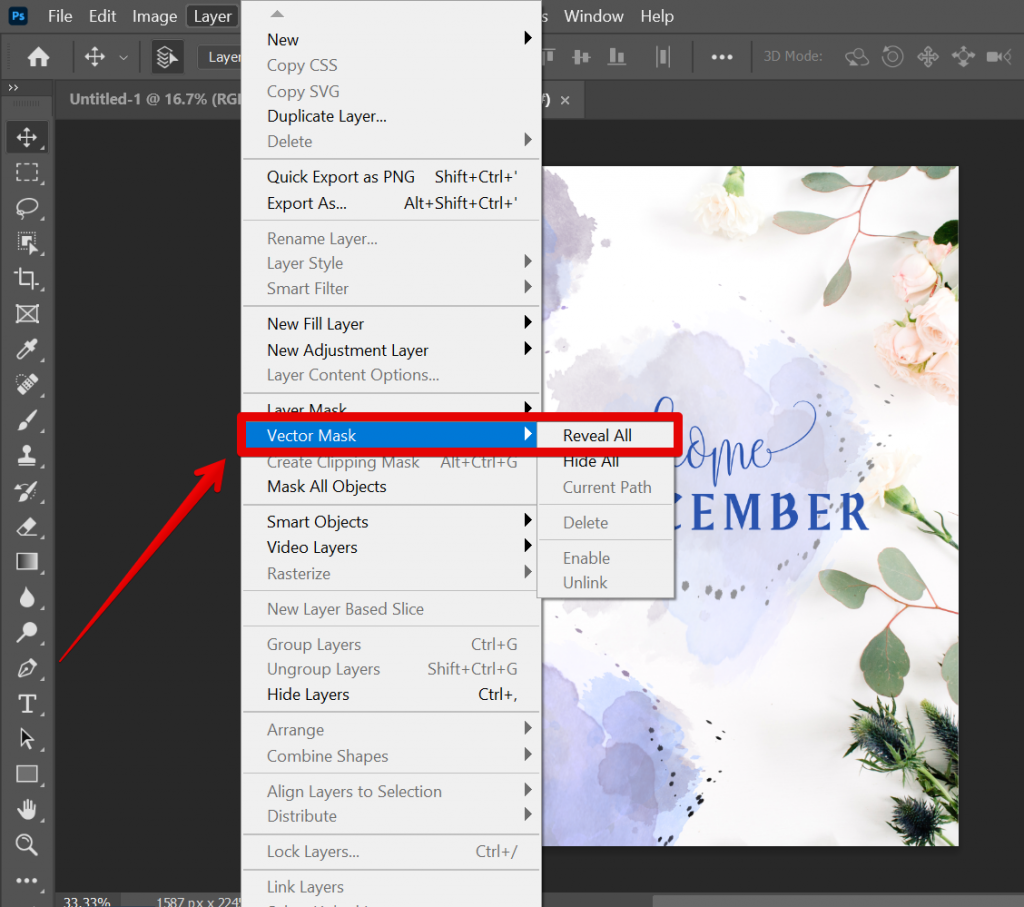This screenshot has height=907, width=1024.
Task: Click the three-dots more options button
Action: [x=722, y=57]
